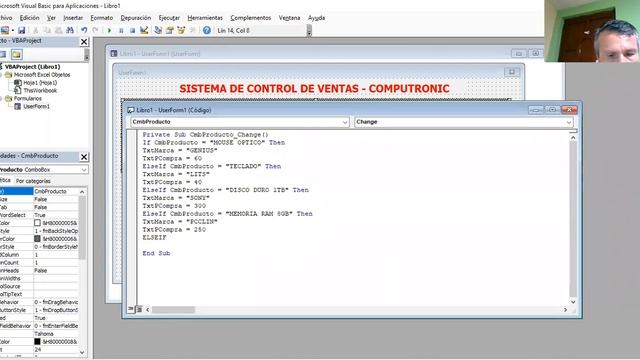Click code window horizontal scrollbar right arrow
The image size is (640, 360).
pyautogui.click(x=565, y=310)
